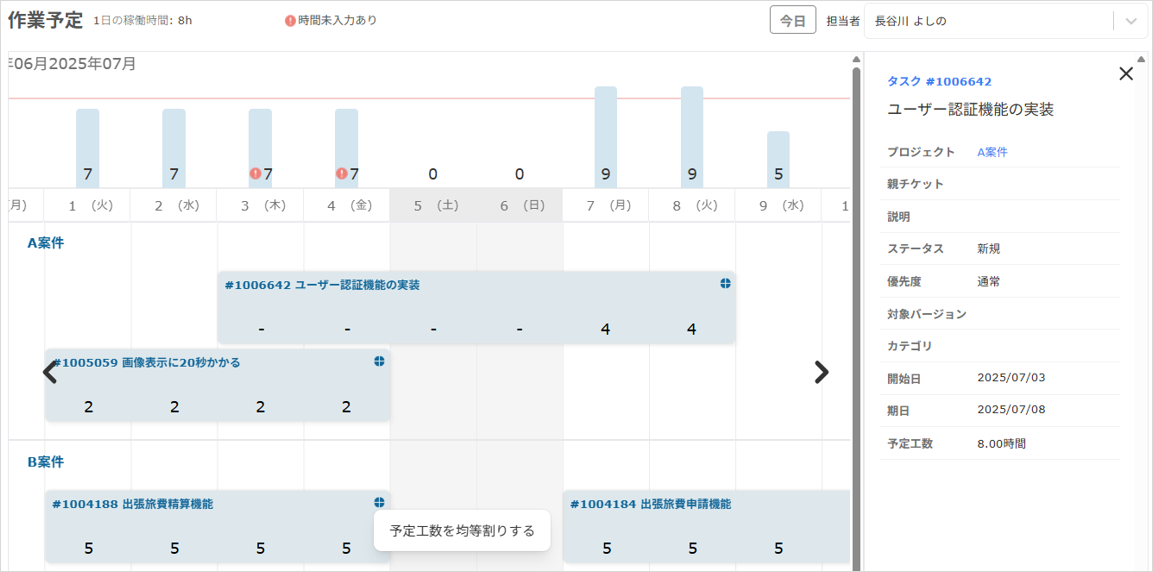Viewport: 1153px width, 572px height.
Task: Open the A案件 project link in details
Action: tap(992, 152)
